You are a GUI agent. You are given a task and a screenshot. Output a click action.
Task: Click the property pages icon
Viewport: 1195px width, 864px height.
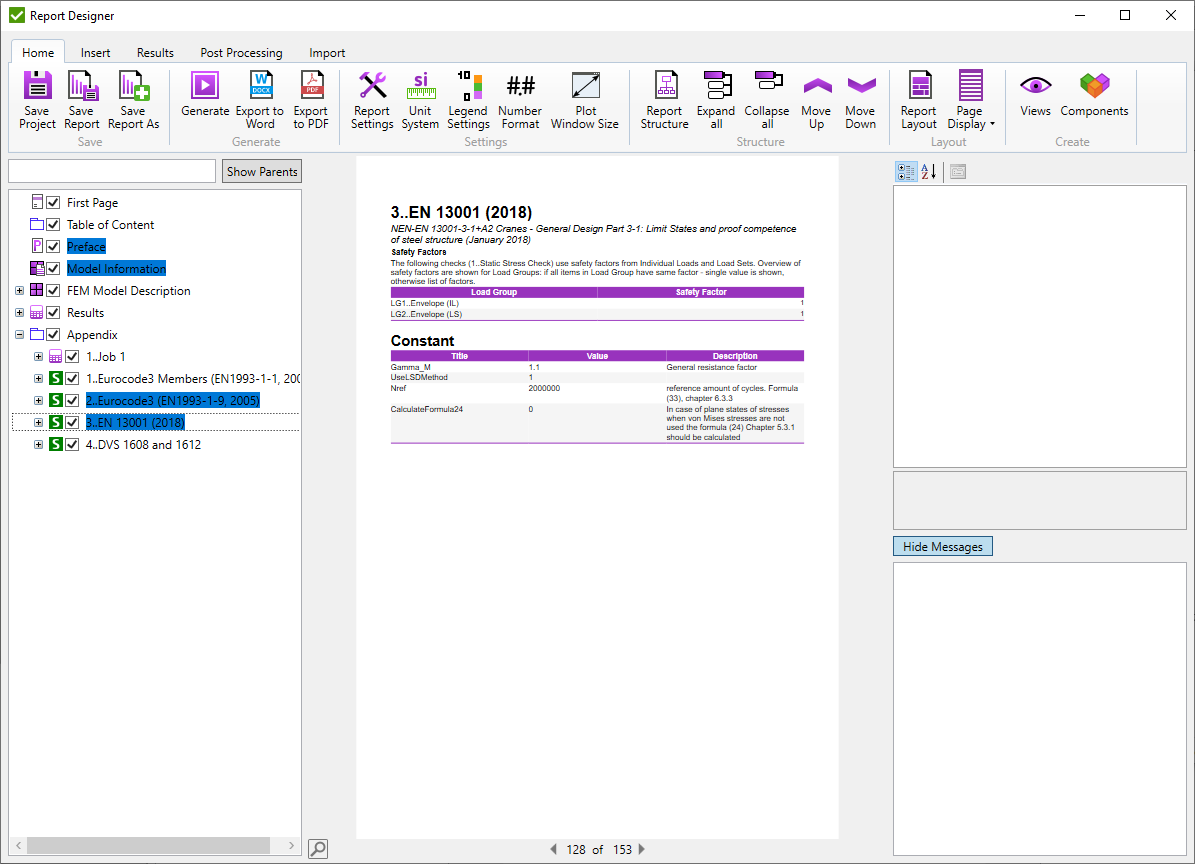[x=958, y=171]
